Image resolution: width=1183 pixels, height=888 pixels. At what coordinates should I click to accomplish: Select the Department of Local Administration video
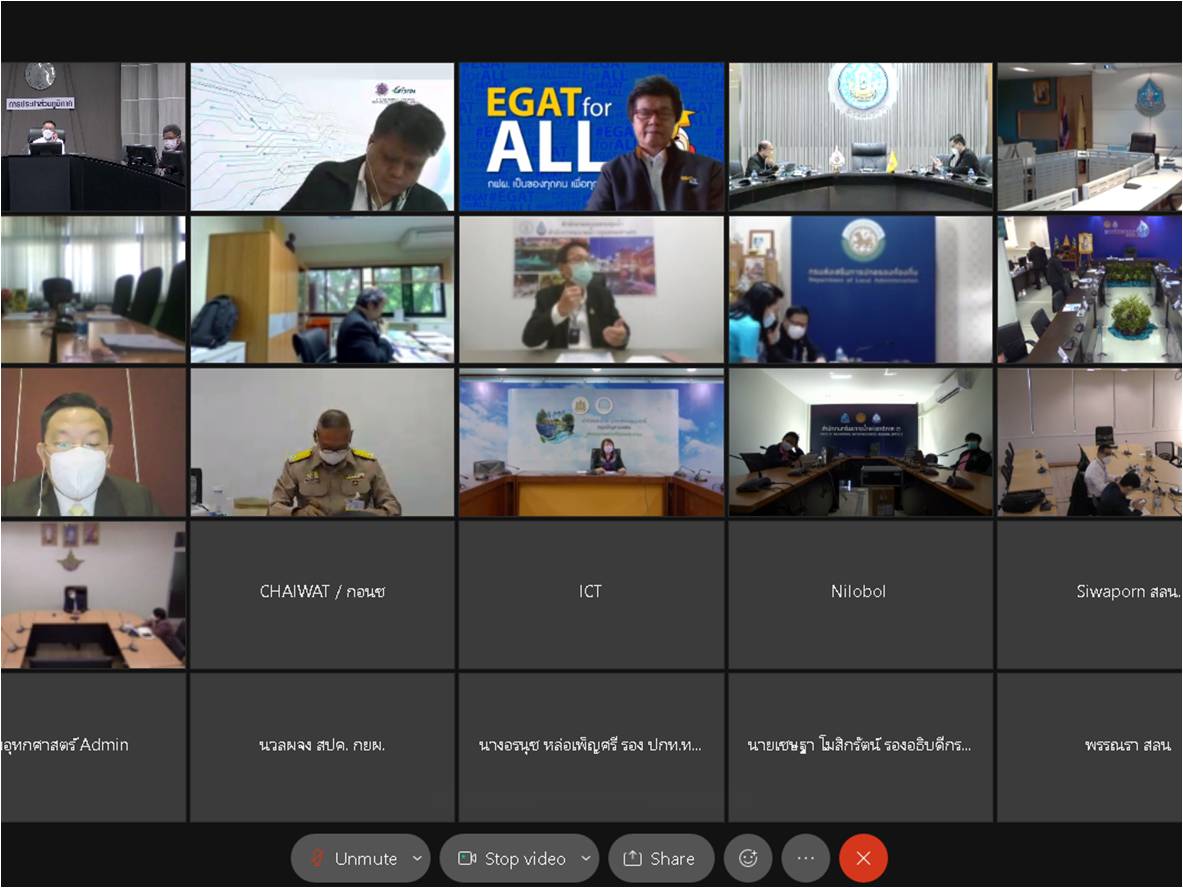click(x=859, y=289)
